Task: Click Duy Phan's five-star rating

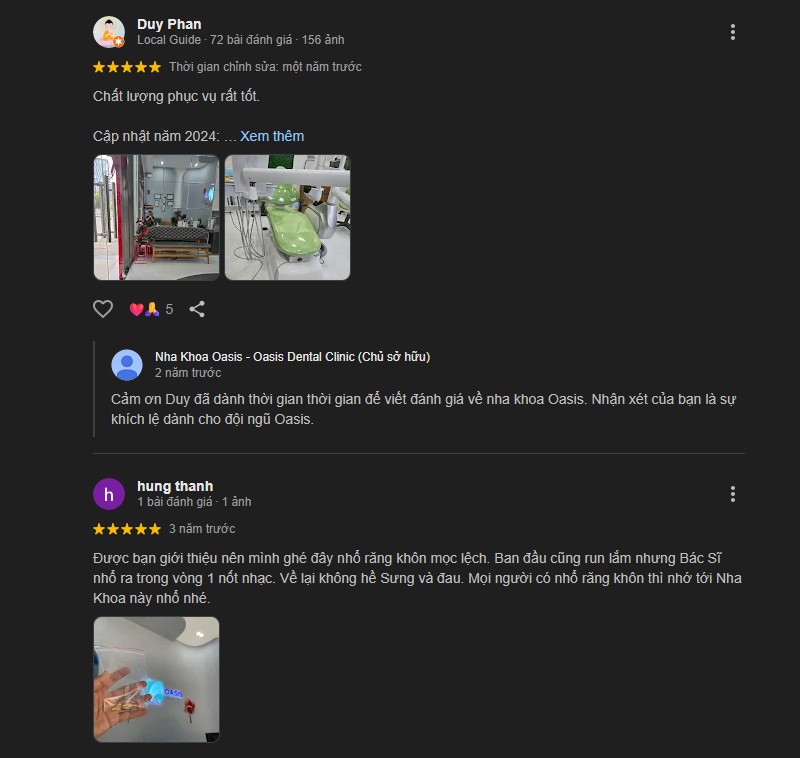Action: [x=127, y=67]
